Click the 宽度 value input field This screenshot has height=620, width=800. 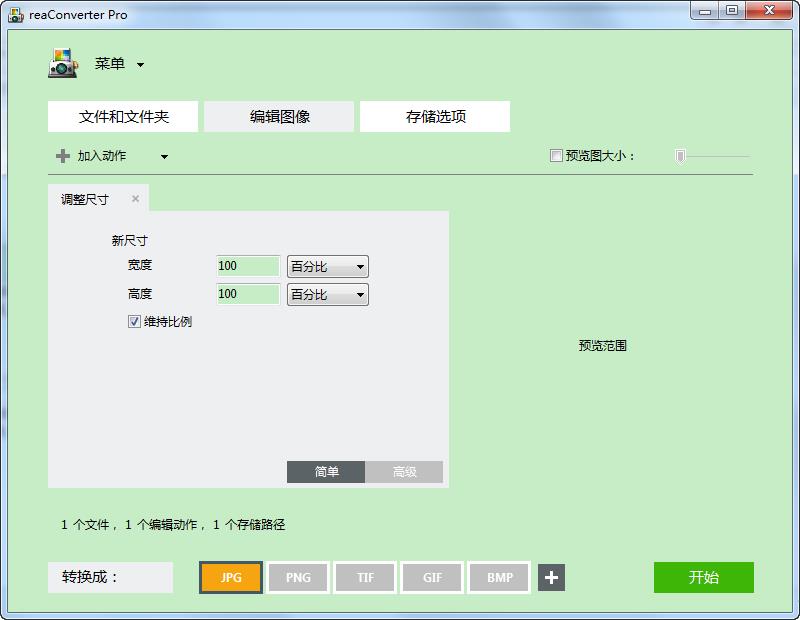[x=248, y=266]
